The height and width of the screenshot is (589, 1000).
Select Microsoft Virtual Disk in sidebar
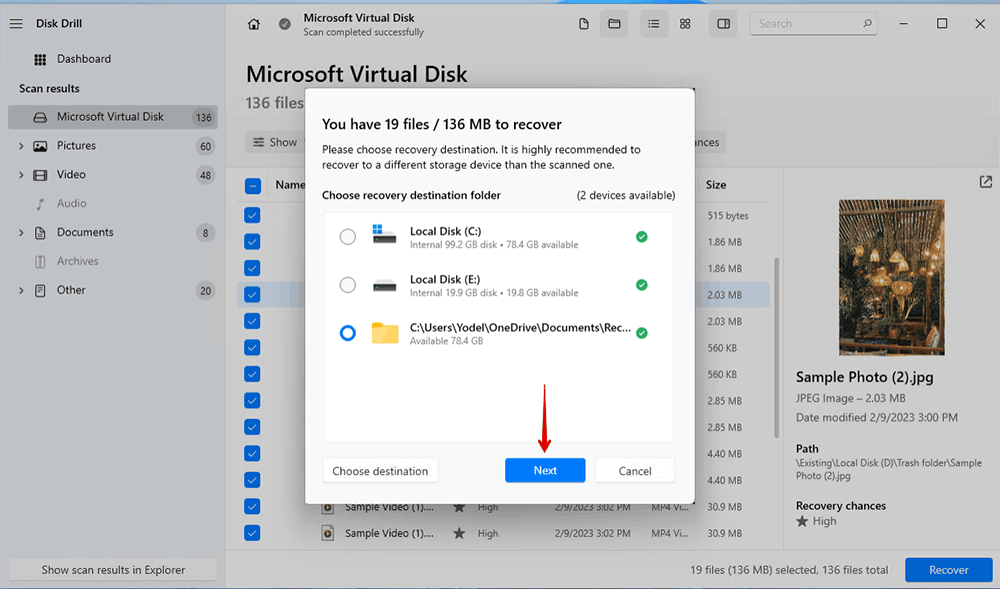[x=110, y=117]
